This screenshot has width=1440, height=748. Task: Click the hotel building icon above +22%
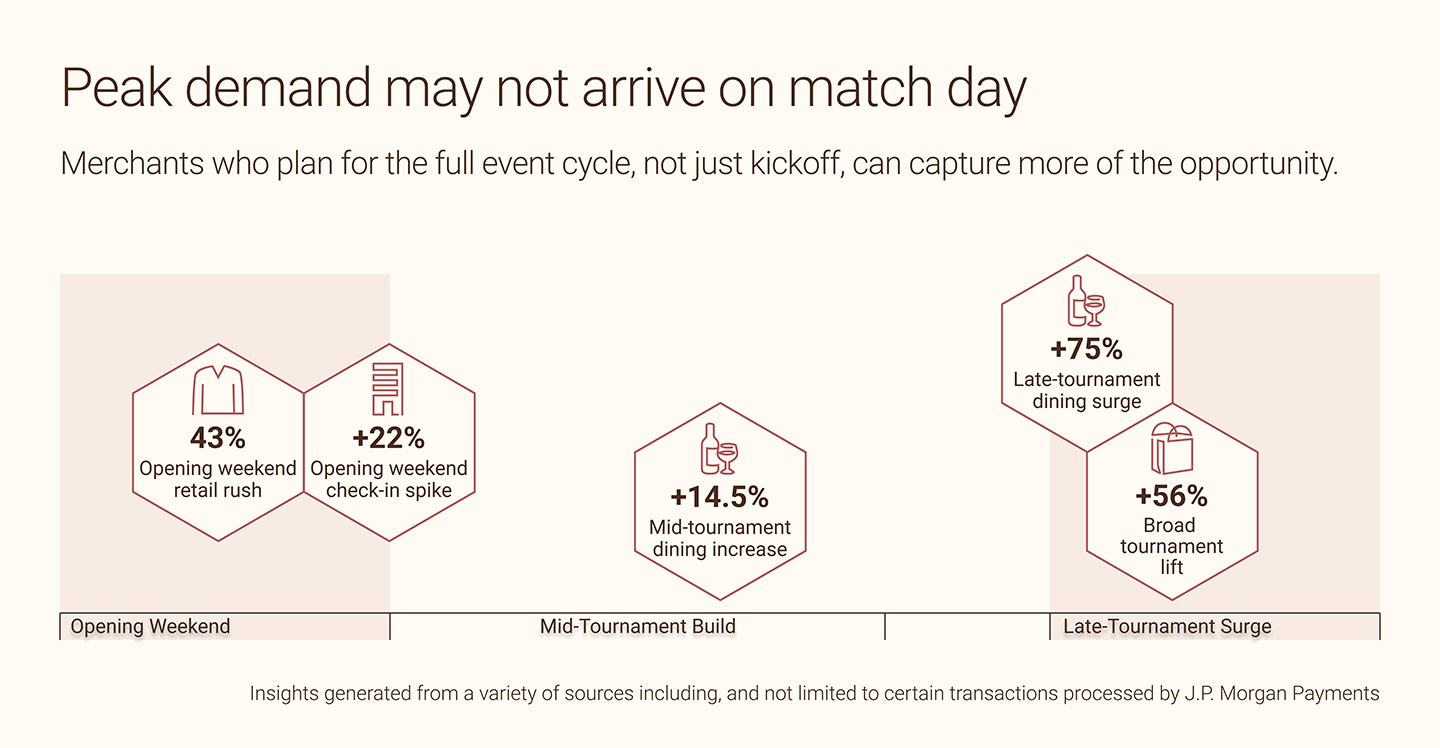[x=388, y=389]
